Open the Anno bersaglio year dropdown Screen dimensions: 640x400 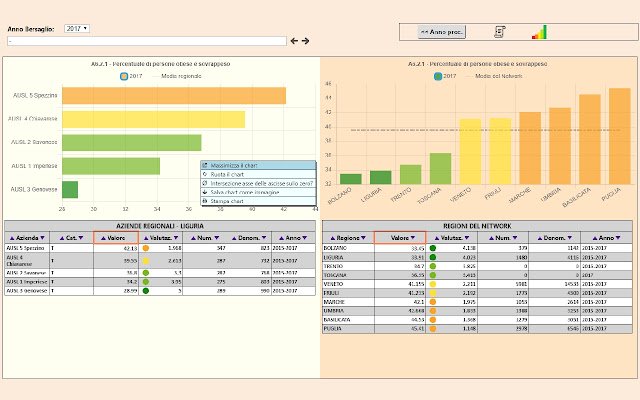77,29
